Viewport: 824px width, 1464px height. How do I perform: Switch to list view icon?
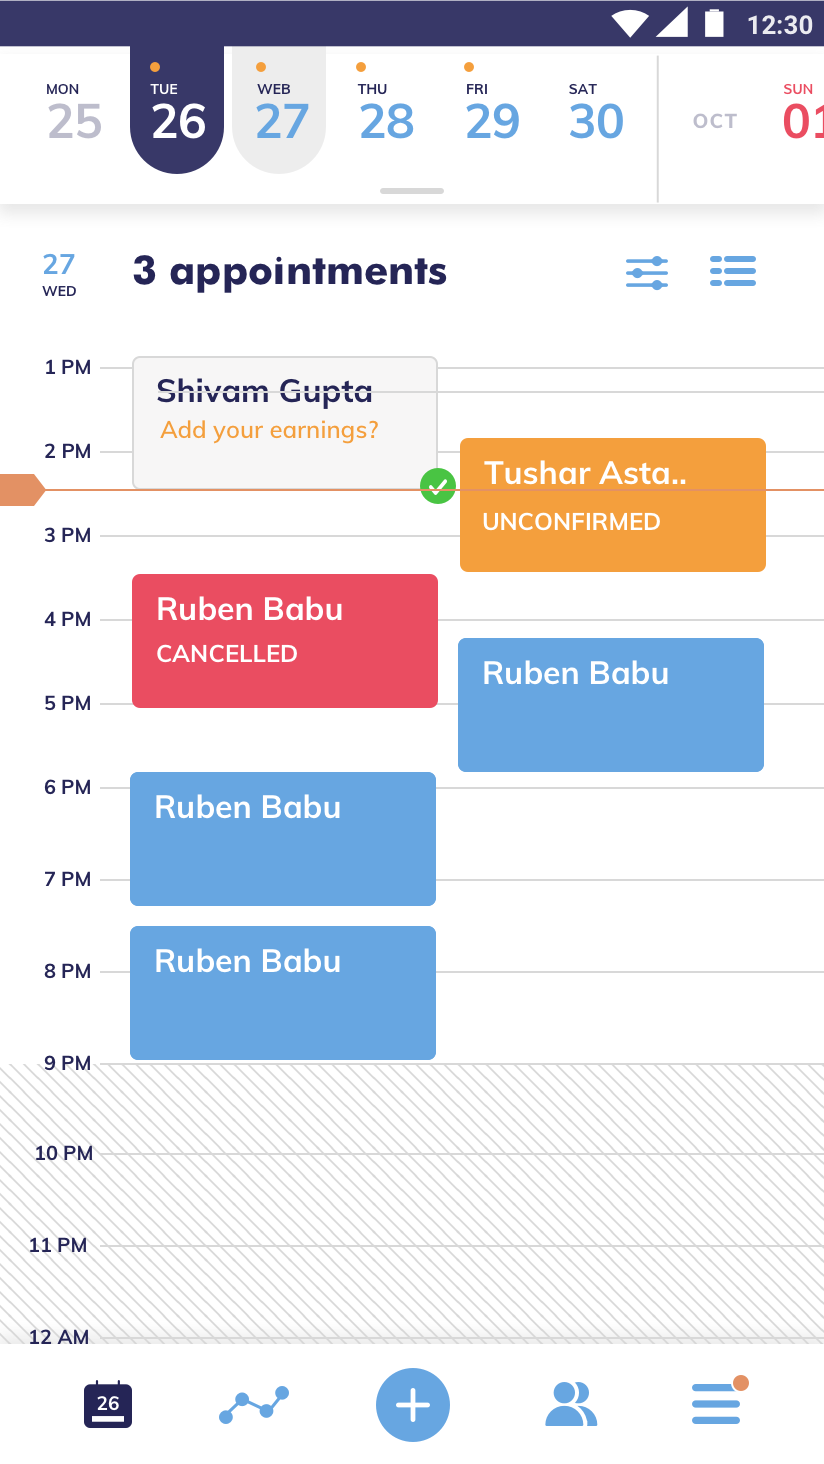733,271
